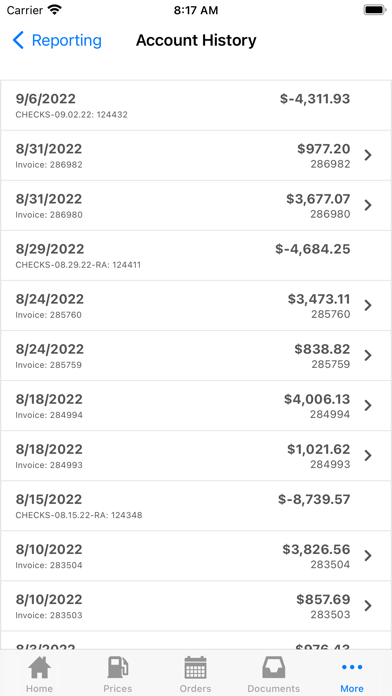
Task: Open chevron for invoice 283503
Action: 368,605
